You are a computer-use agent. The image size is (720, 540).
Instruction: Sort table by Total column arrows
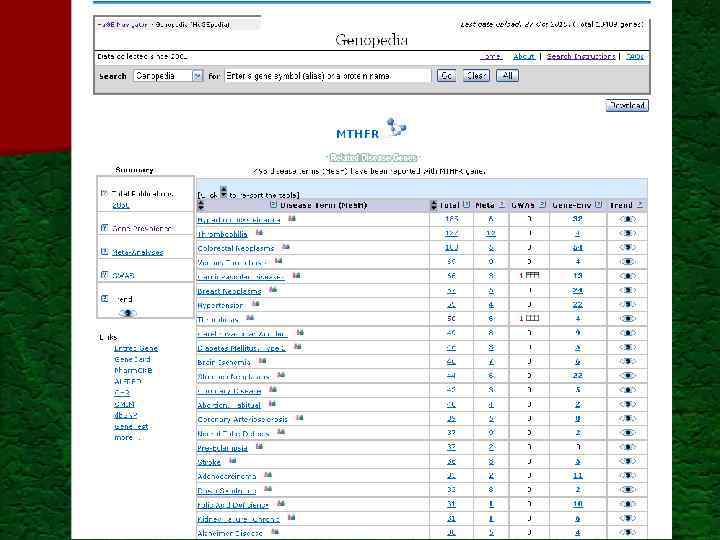point(434,205)
